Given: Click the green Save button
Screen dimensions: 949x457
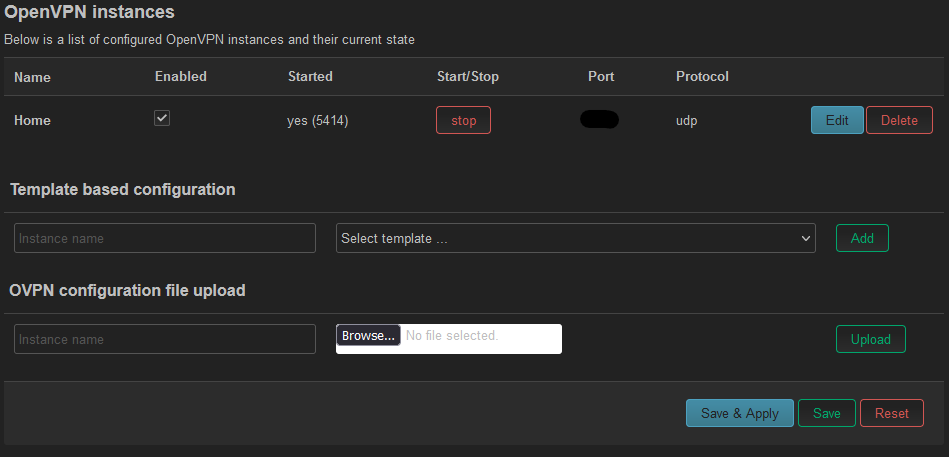Looking at the screenshot, I should (827, 413).
